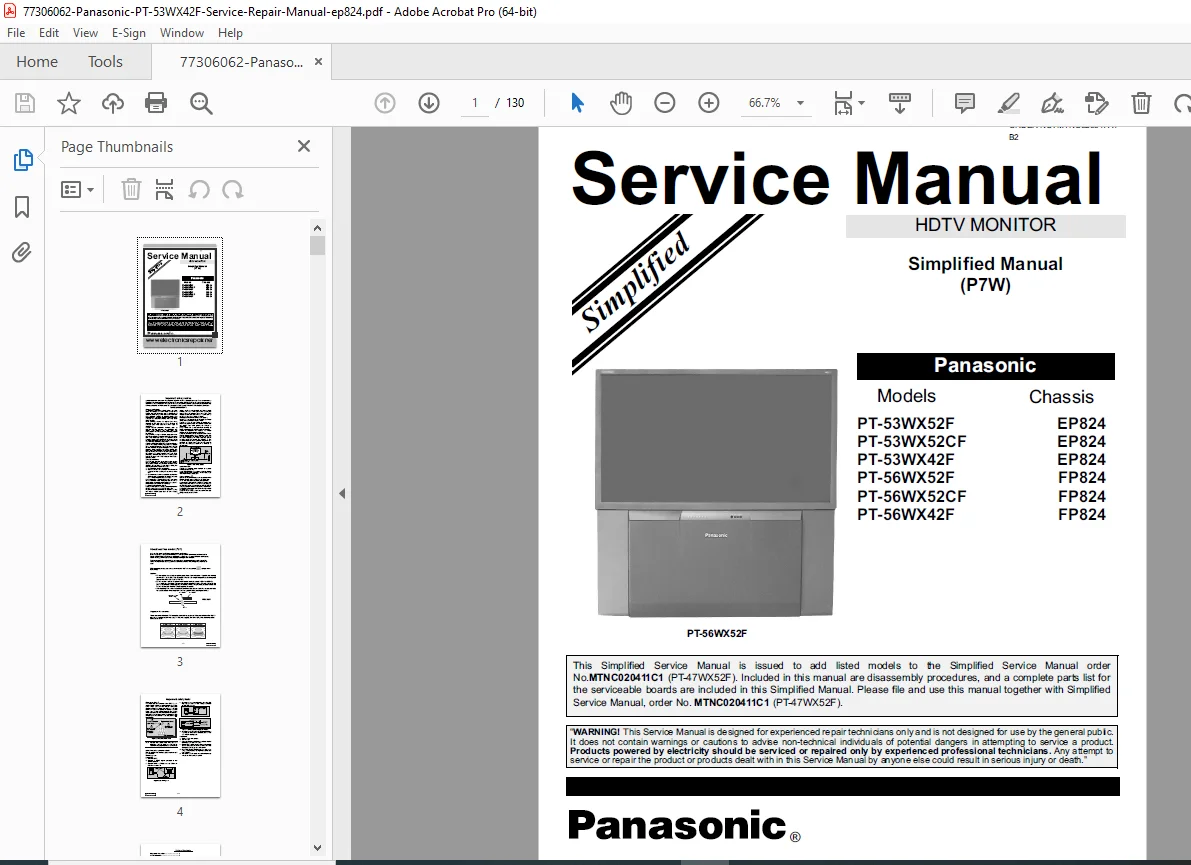1191x865 pixels.
Task: Click thumbnail scrollbar up arrow
Action: (x=317, y=228)
